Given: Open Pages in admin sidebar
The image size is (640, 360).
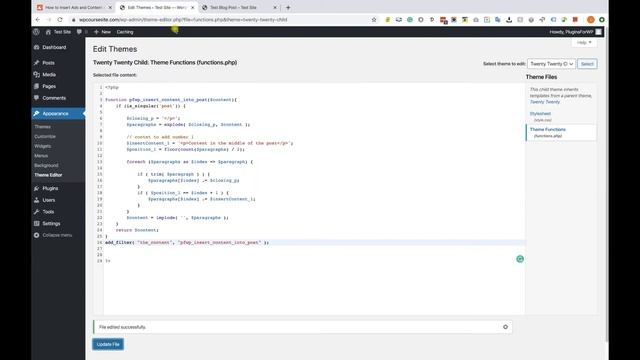Looking at the screenshot, I should pos(49,87).
